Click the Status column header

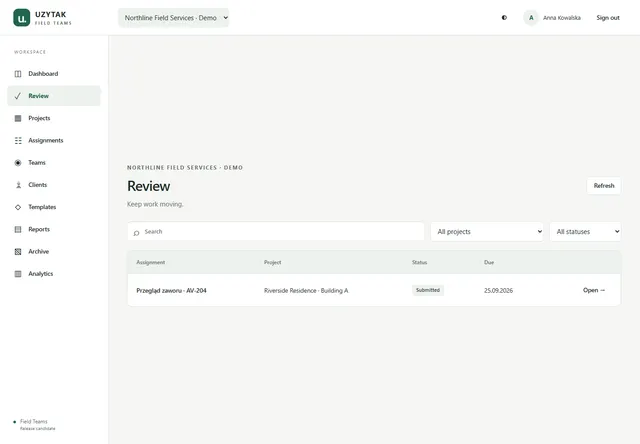[420, 262]
